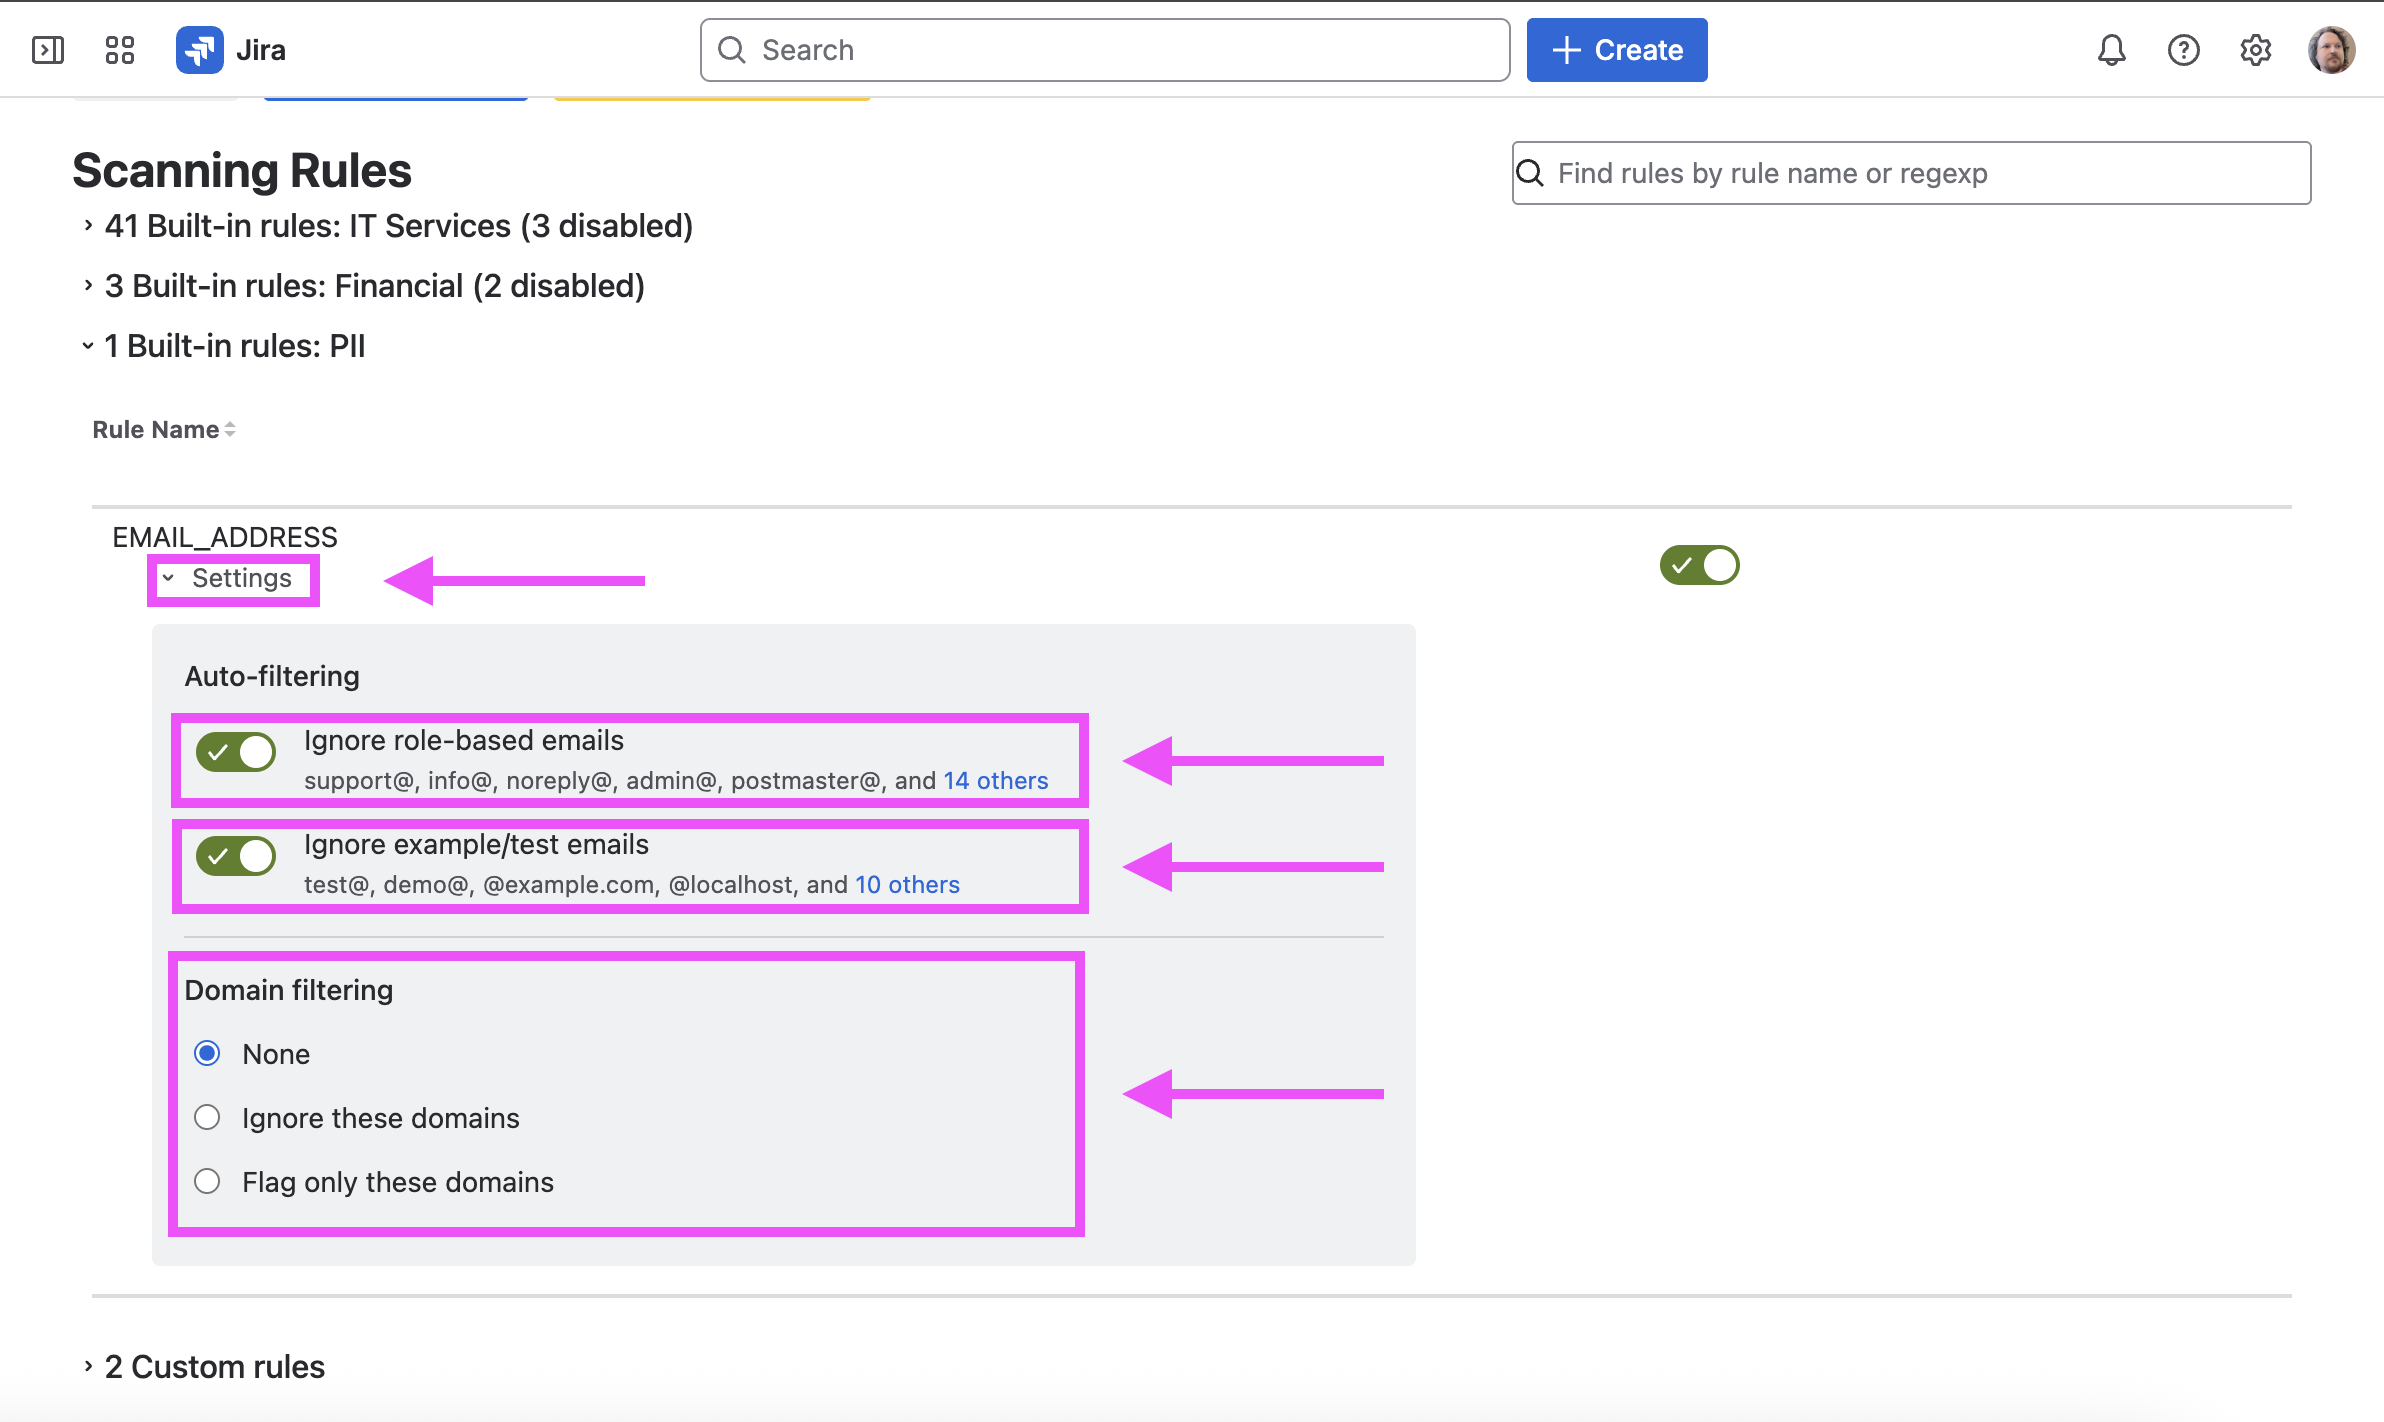Click the Jira logo icon
2384x1422 pixels.
pyautogui.click(x=200, y=50)
